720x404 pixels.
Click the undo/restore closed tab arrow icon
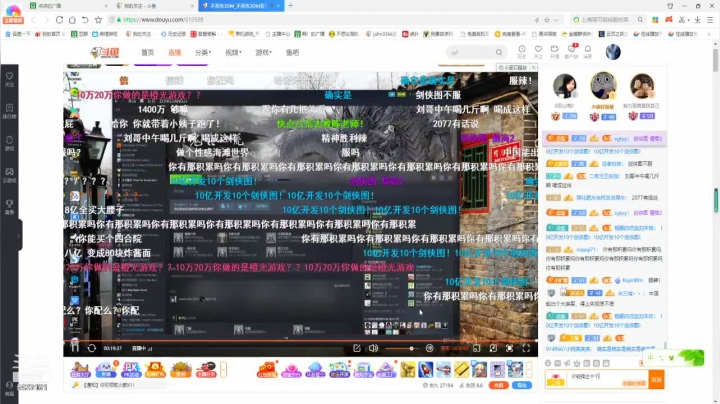(85, 20)
